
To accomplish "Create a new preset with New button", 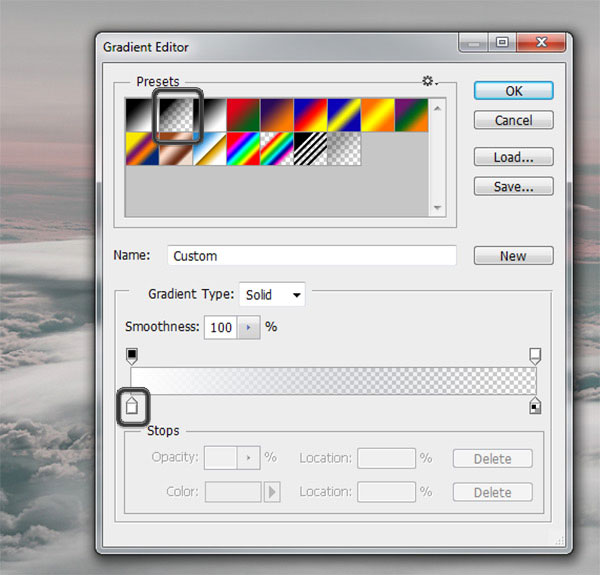I will (x=513, y=256).
